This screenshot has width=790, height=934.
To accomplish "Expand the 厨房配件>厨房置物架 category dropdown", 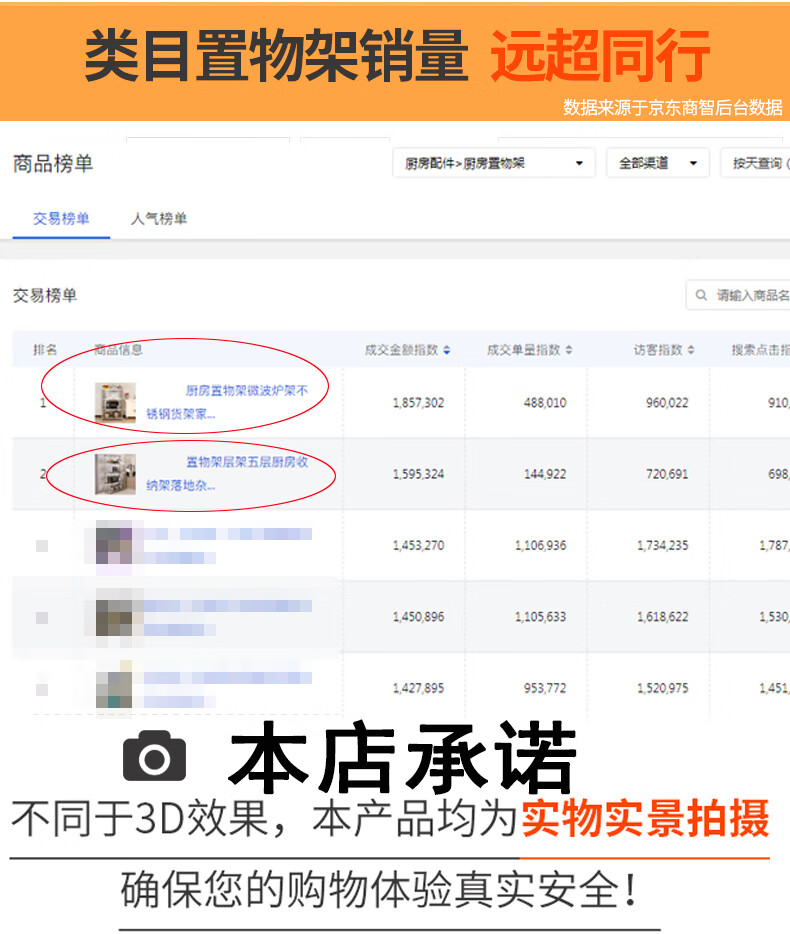I will tap(493, 163).
